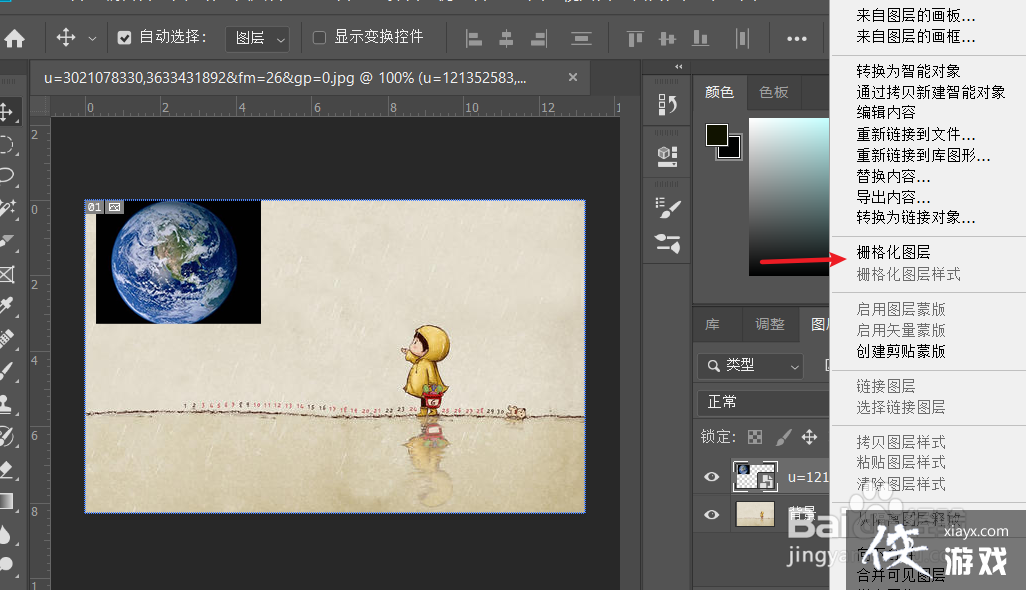Align left edges icon
1026x590 pixels.
coord(474,39)
